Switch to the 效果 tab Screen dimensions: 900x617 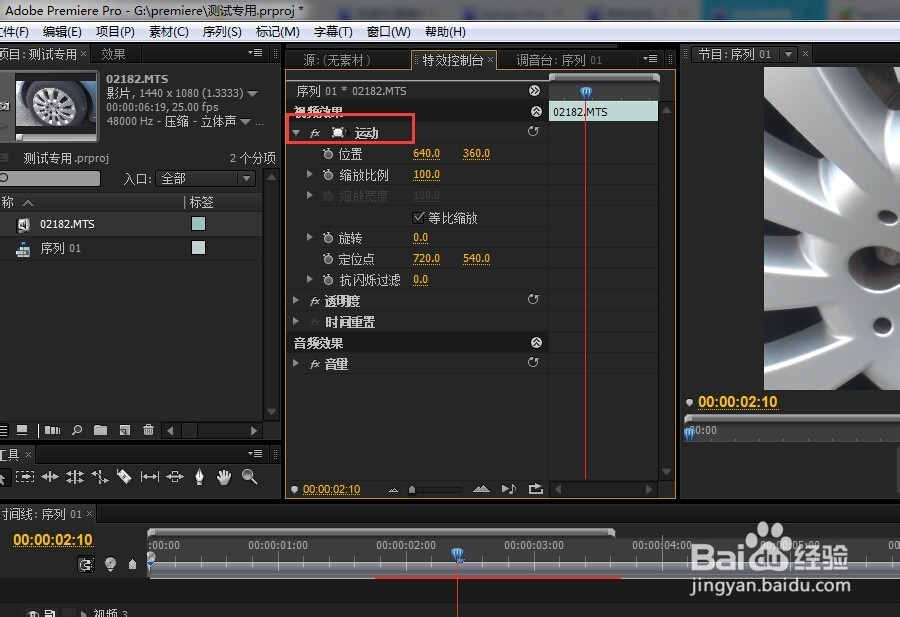pyautogui.click(x=113, y=54)
